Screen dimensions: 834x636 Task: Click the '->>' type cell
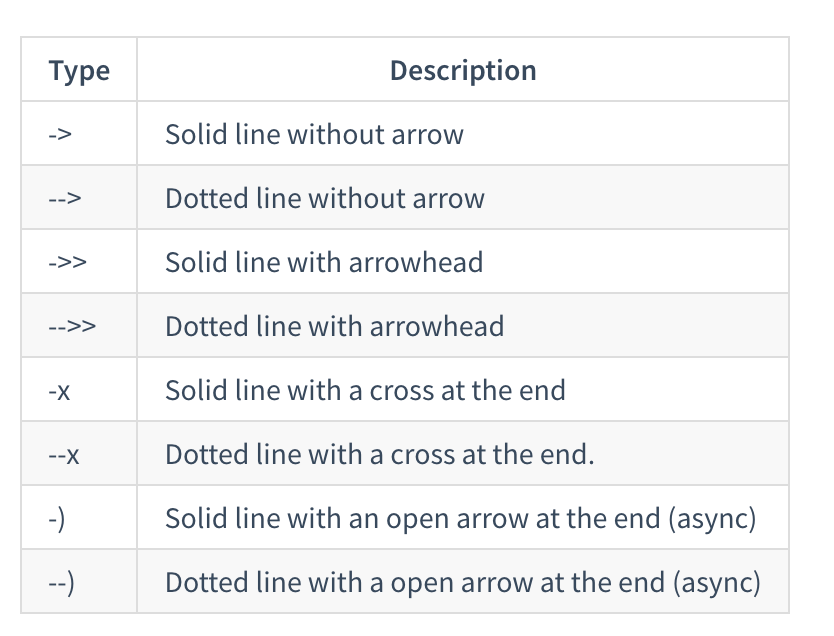click(67, 263)
